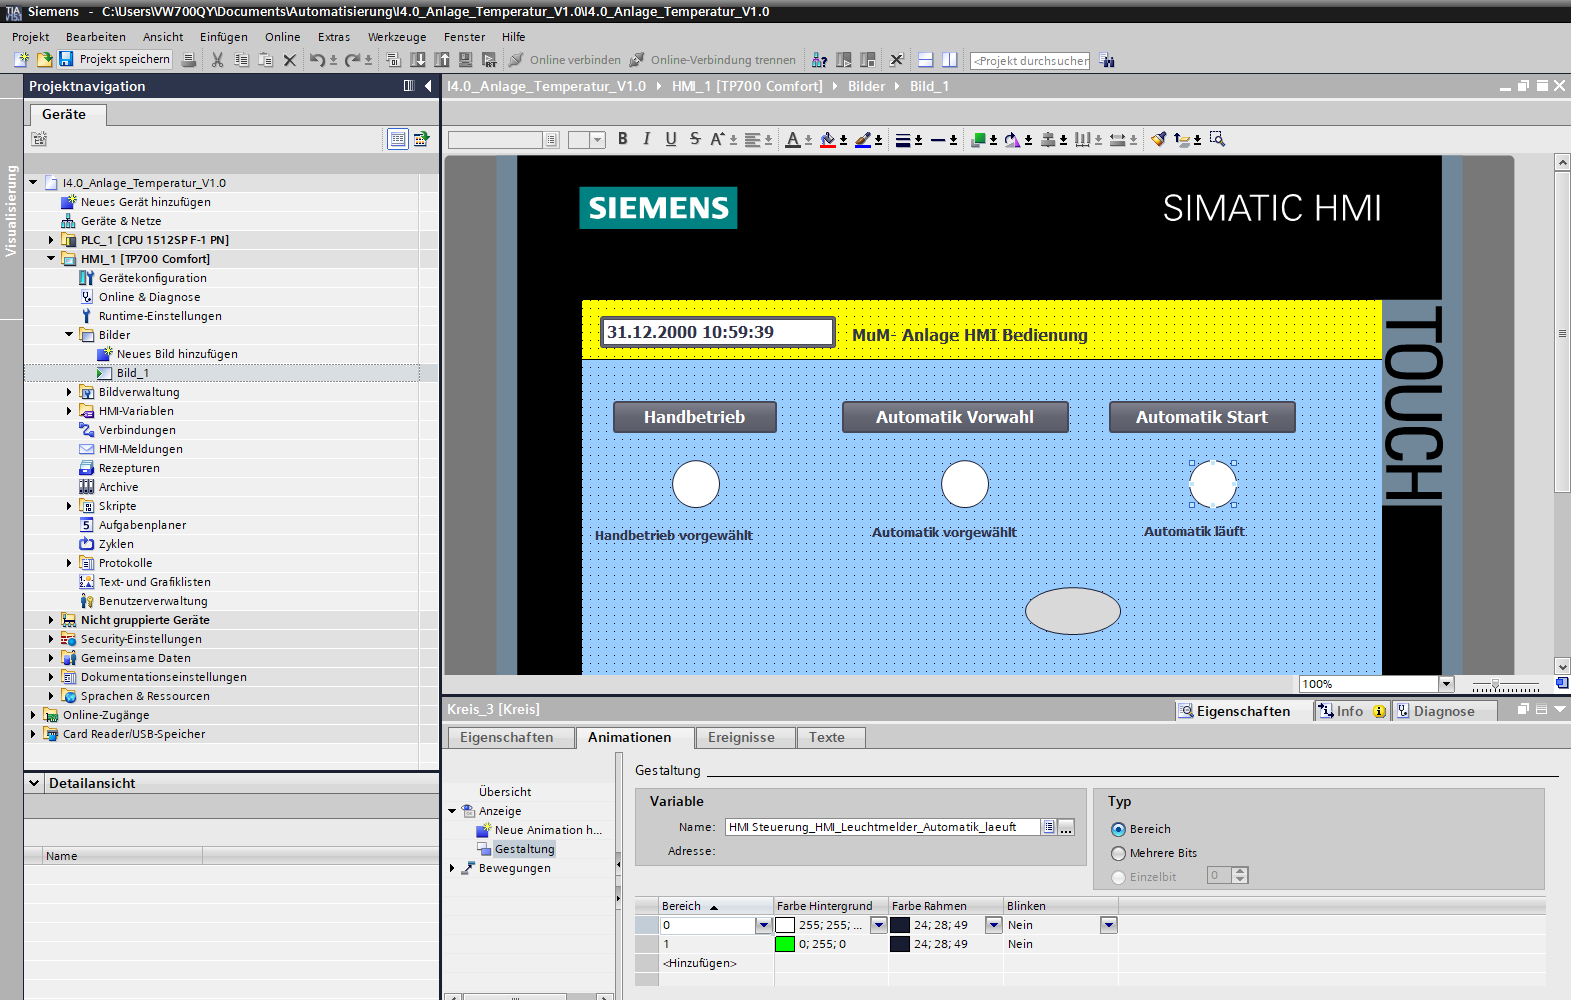
Task: Select the Bereich radio button
Action: point(1119,829)
